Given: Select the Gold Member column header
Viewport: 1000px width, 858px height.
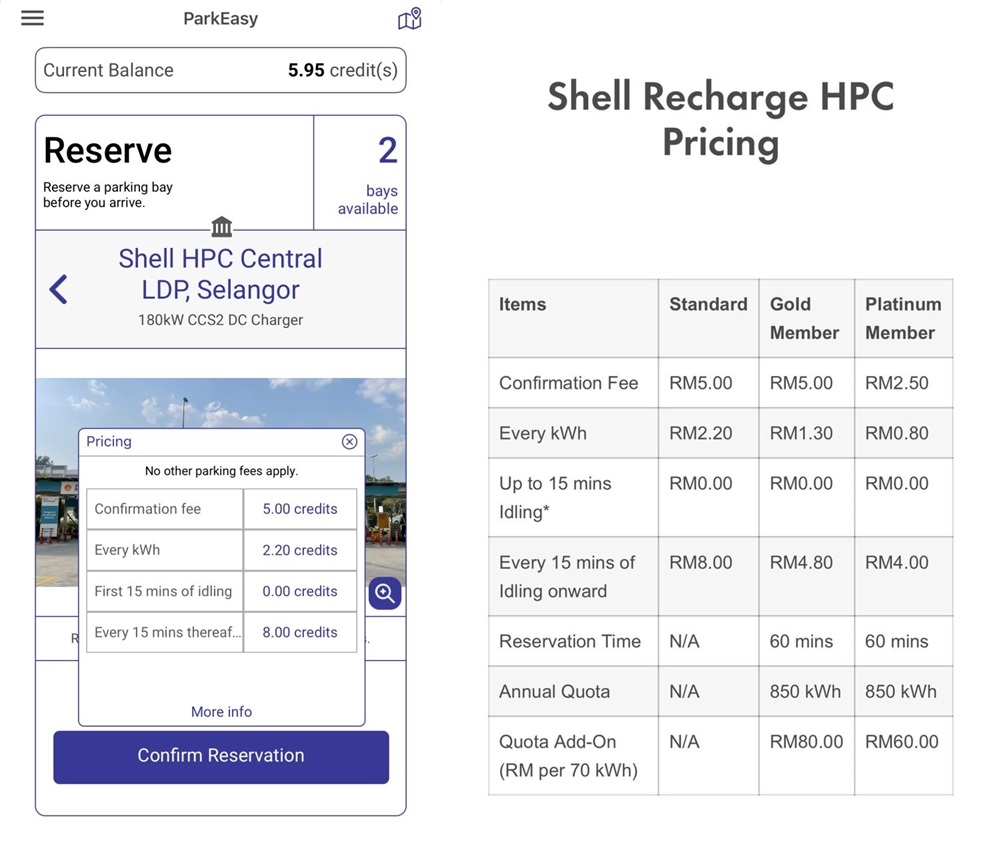Looking at the screenshot, I should pyautogui.click(x=805, y=317).
